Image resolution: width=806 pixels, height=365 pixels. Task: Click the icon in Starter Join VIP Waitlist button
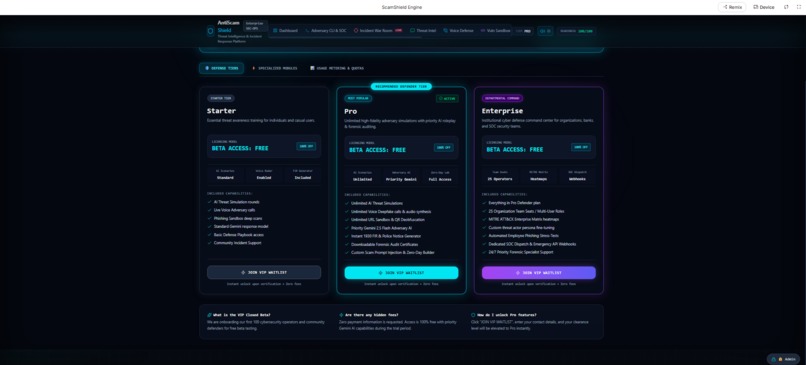click(x=243, y=272)
